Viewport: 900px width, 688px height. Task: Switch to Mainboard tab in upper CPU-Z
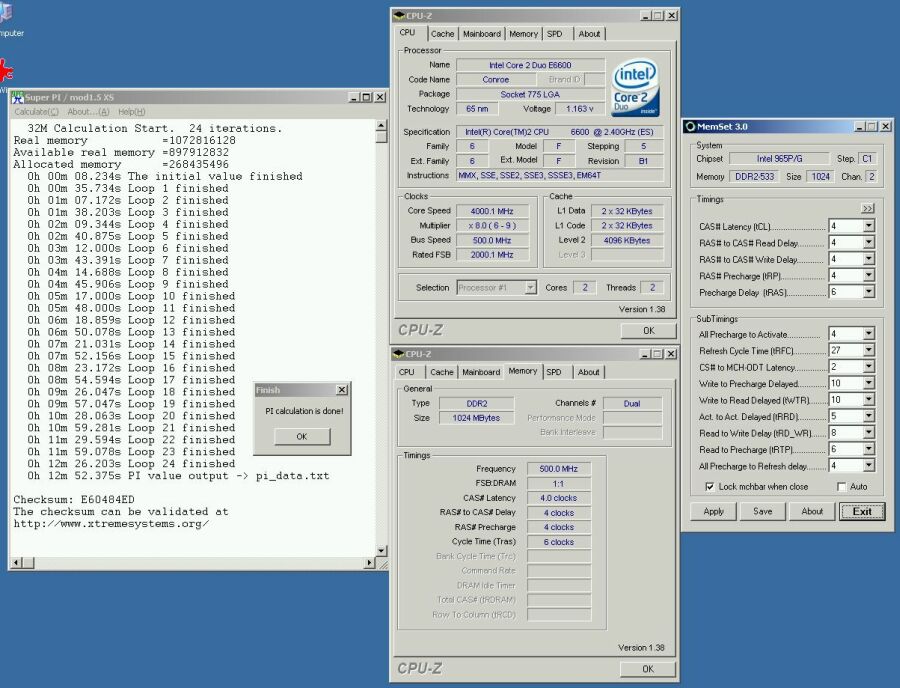tap(482, 34)
